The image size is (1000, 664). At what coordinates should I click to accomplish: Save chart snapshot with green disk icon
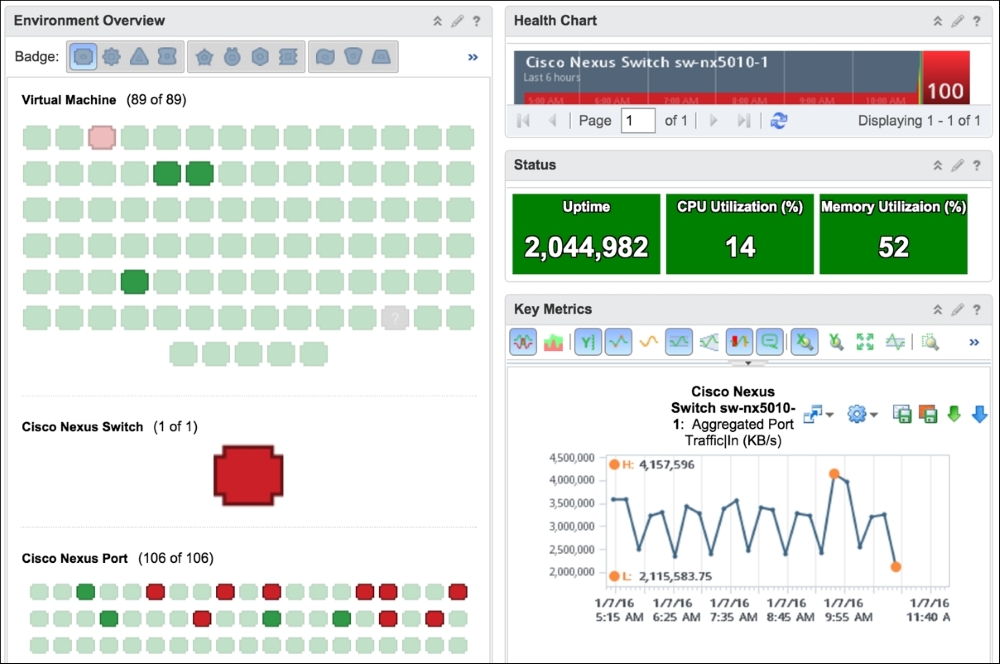pyautogui.click(x=902, y=415)
